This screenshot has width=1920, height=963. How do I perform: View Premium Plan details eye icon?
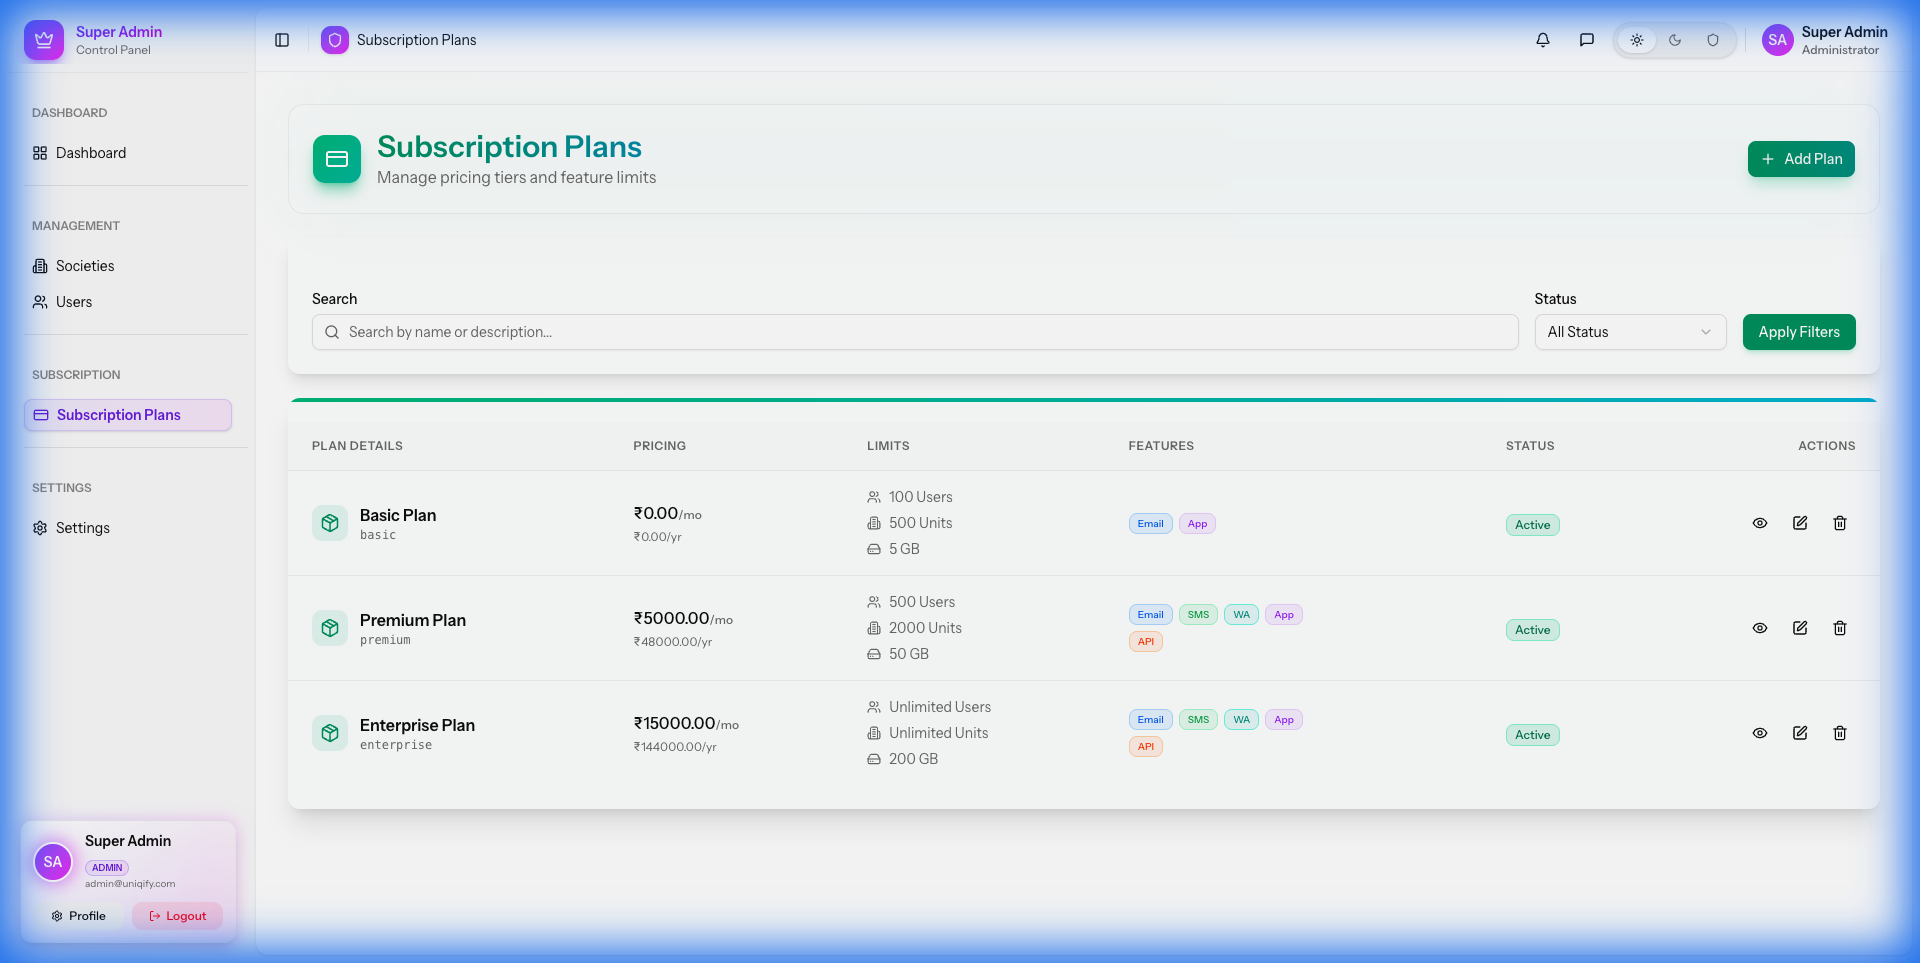coord(1760,628)
